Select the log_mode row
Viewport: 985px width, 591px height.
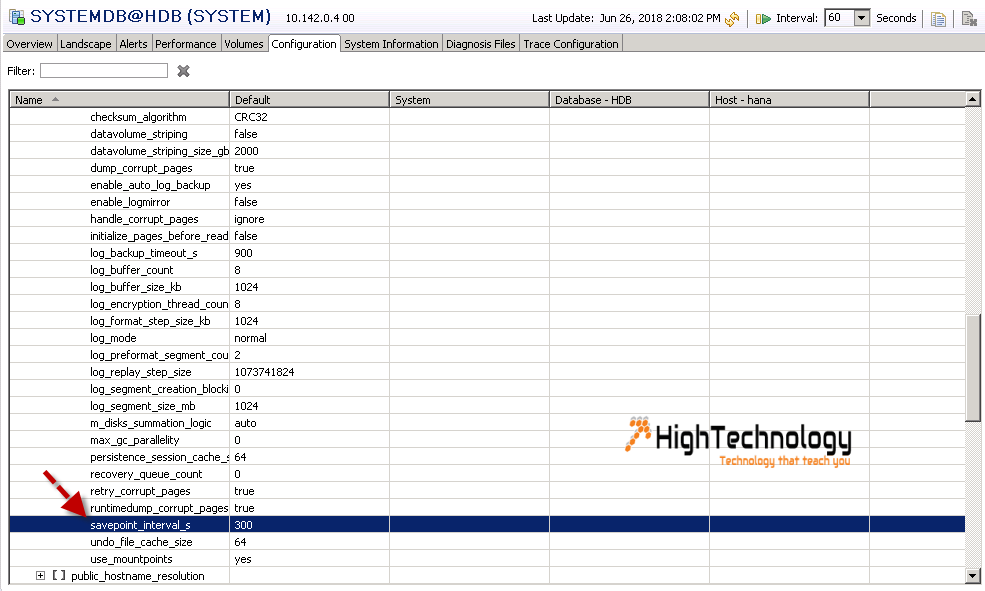click(x=487, y=337)
